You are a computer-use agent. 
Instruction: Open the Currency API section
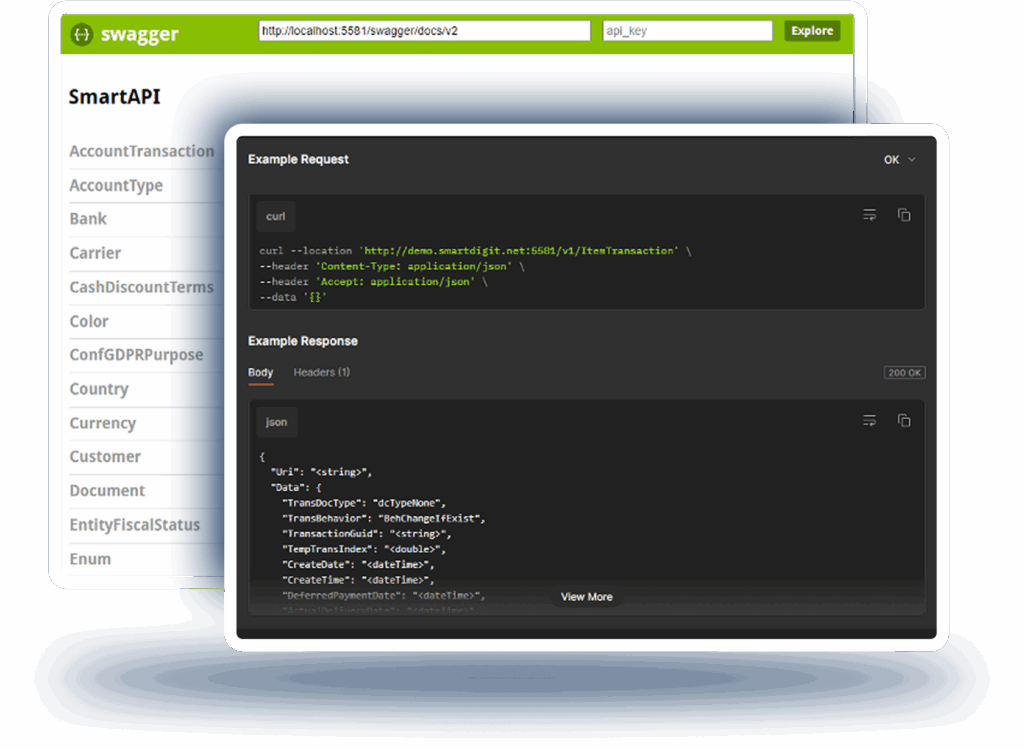(103, 423)
